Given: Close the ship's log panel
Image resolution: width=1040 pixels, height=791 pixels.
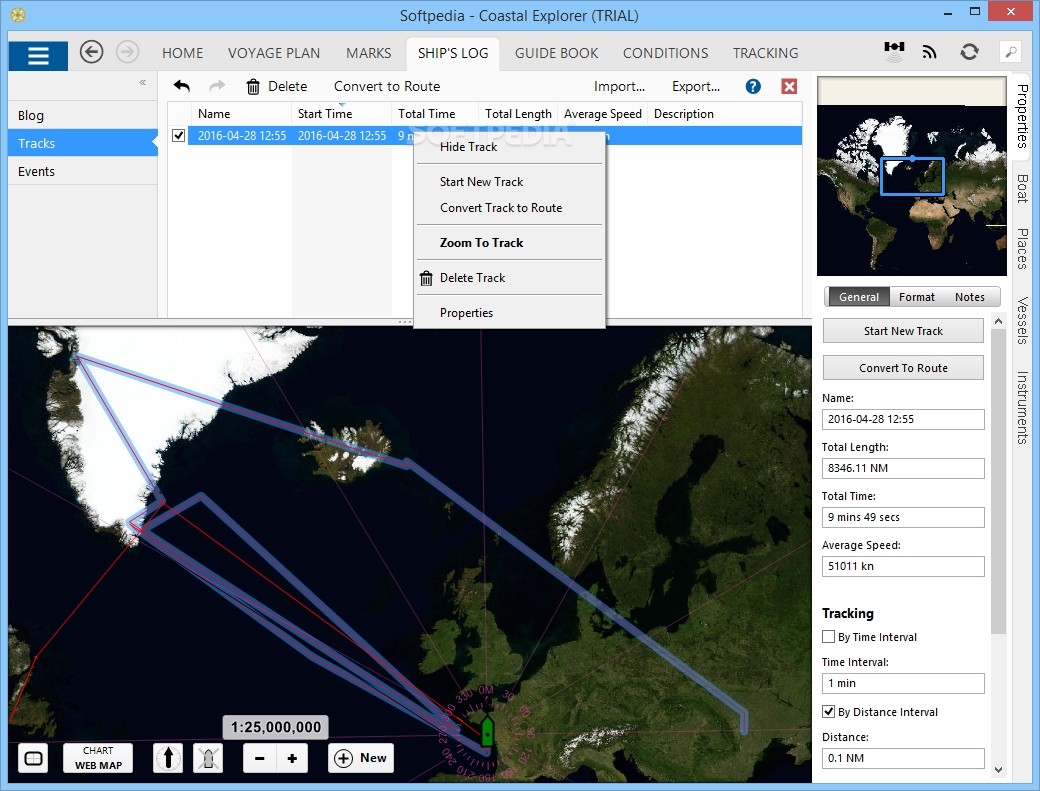Looking at the screenshot, I should tap(789, 86).
